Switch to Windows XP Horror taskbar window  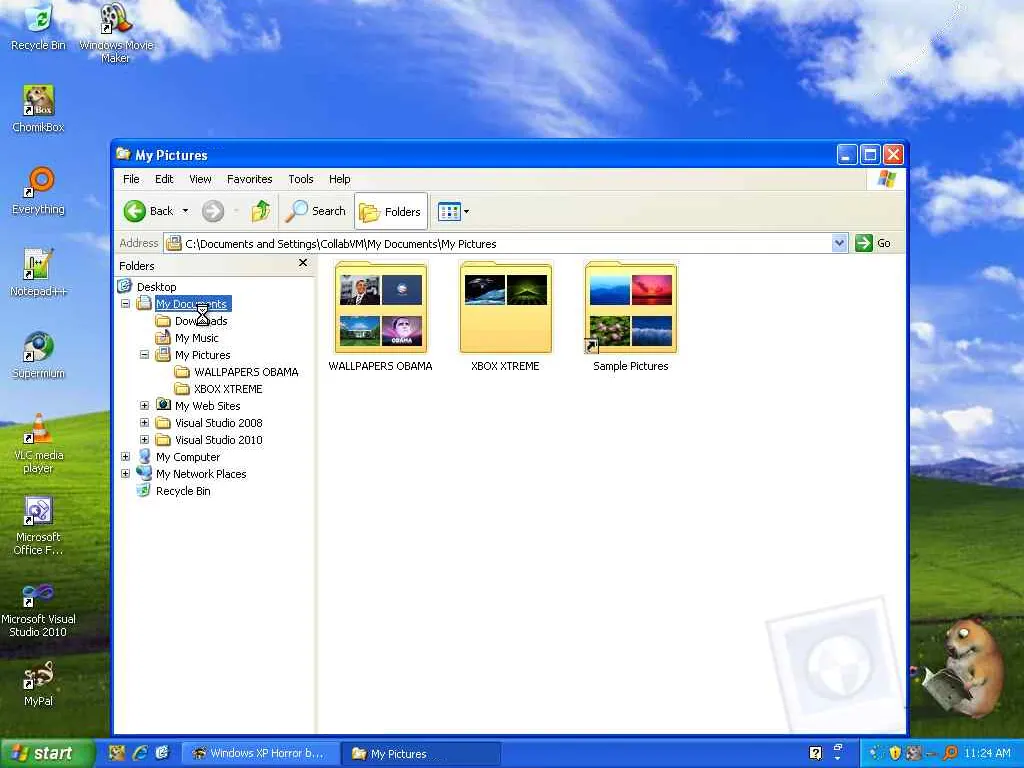[259, 753]
